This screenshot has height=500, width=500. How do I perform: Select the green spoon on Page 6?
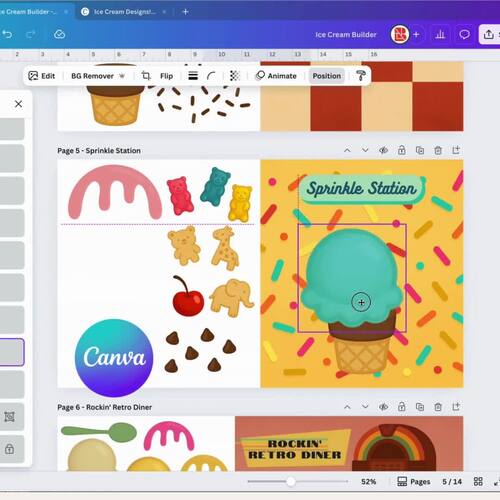click(x=99, y=432)
